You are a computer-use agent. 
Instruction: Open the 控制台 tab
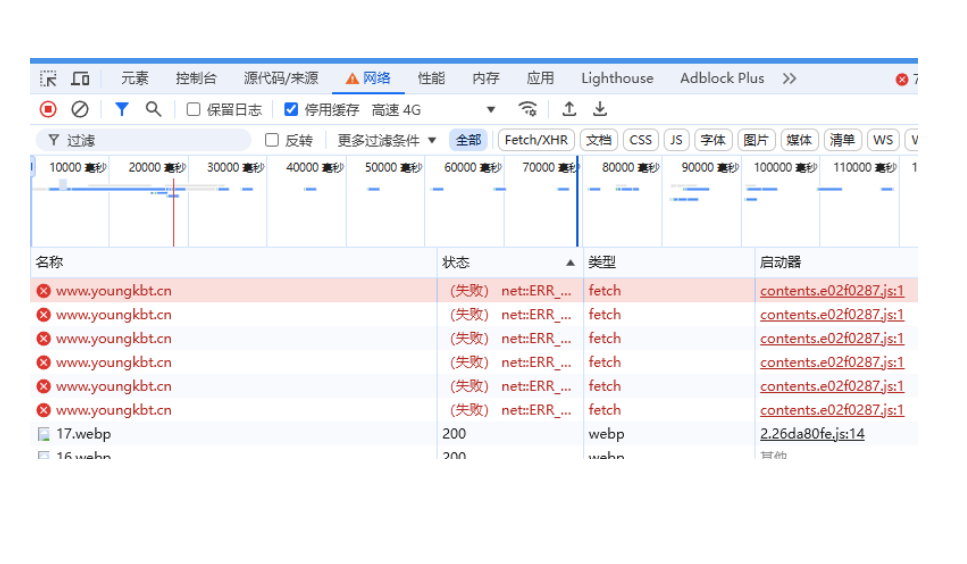pos(196,78)
